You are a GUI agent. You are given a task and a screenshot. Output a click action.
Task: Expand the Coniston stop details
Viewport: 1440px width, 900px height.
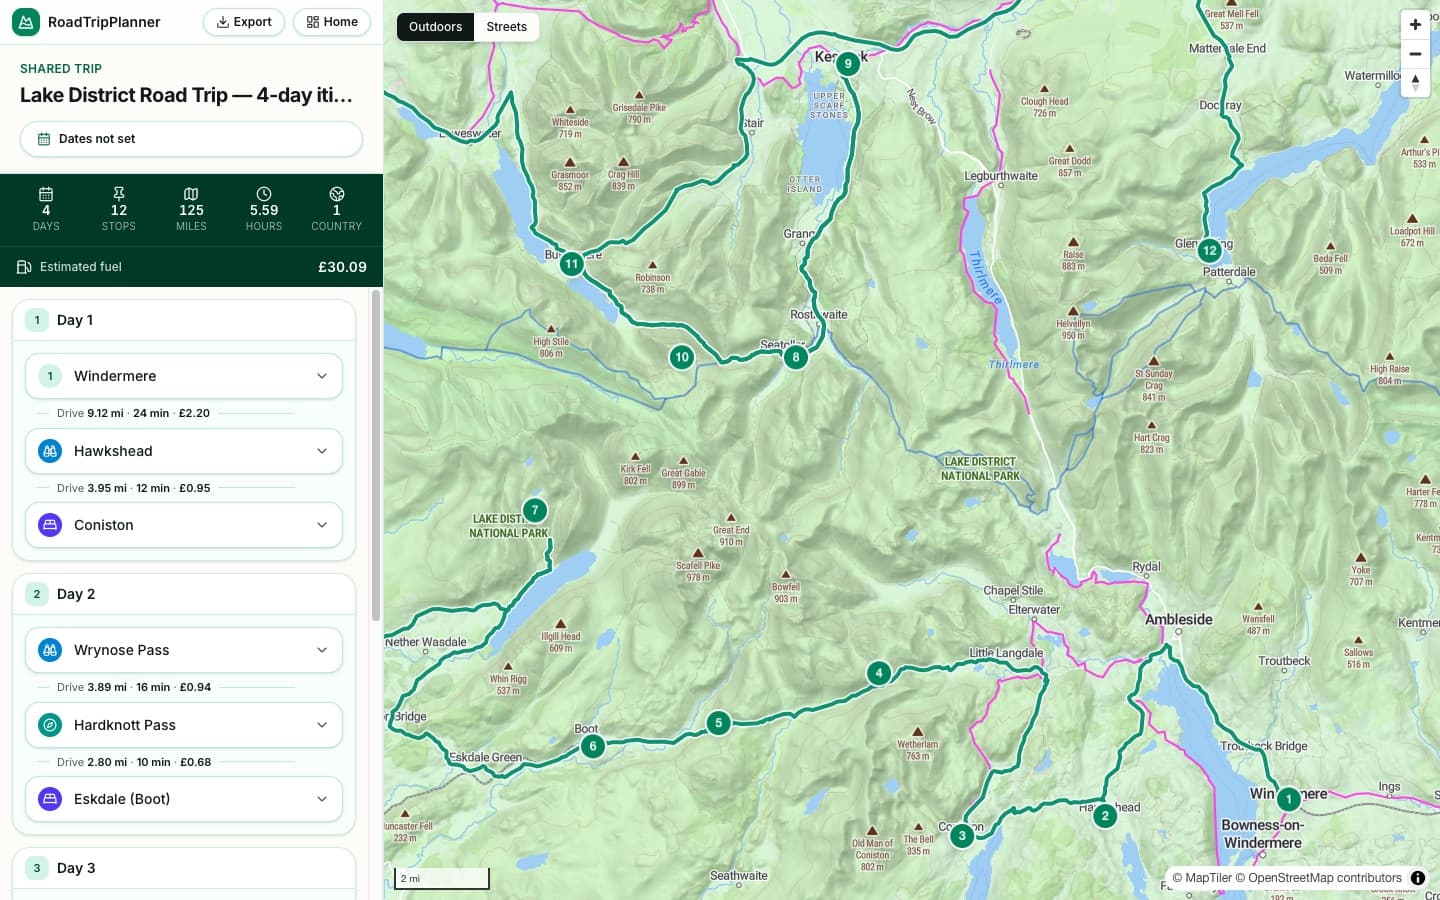coord(184,525)
